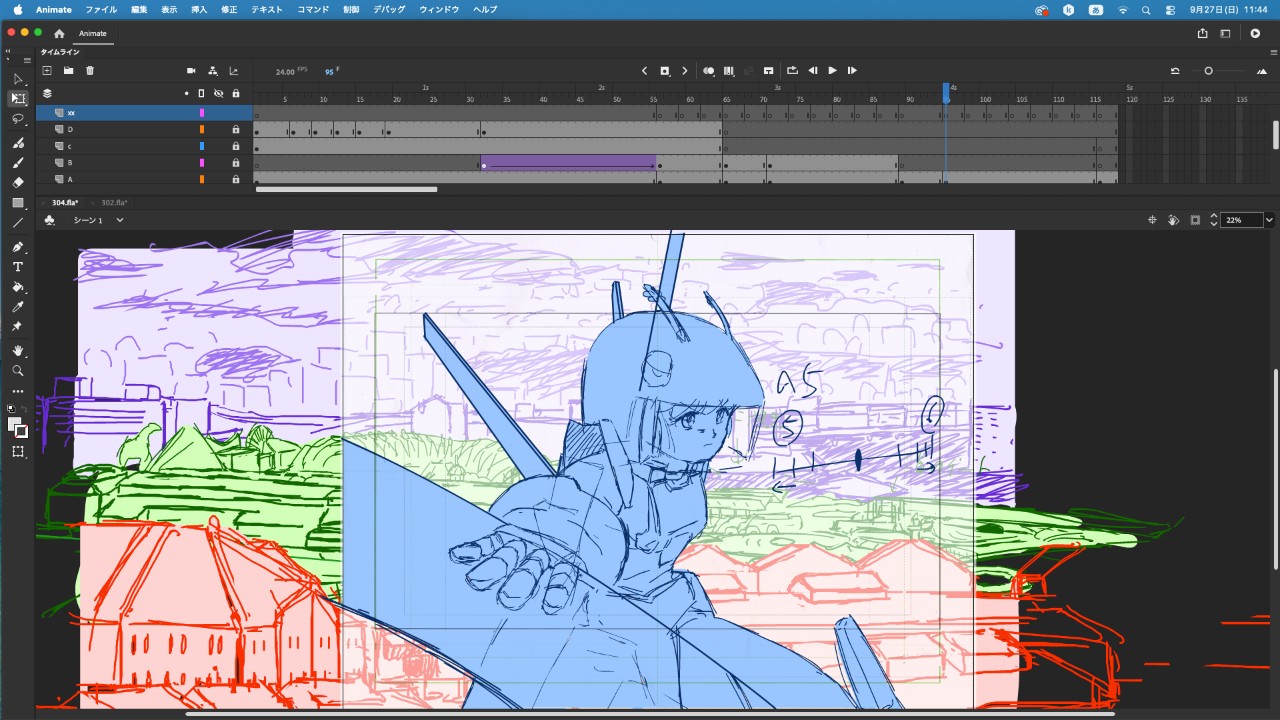Open the コマンド menu
Screen dimensions: 1280x720
pos(313,9)
